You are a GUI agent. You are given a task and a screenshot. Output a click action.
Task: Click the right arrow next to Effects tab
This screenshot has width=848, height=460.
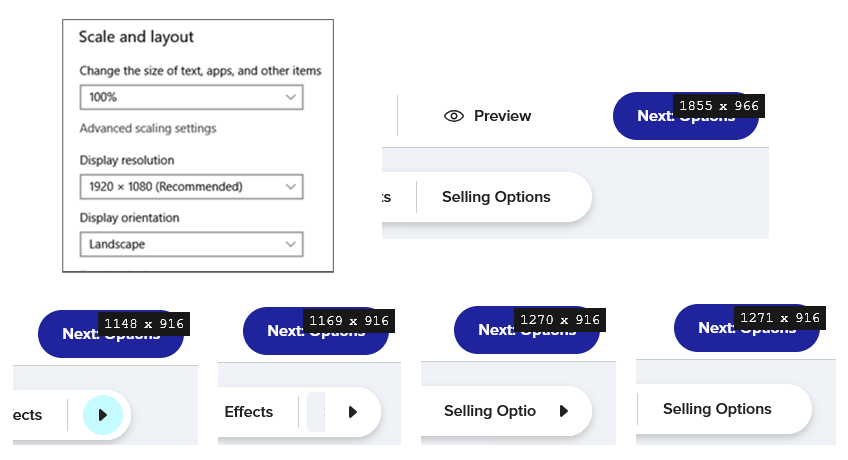(x=353, y=412)
